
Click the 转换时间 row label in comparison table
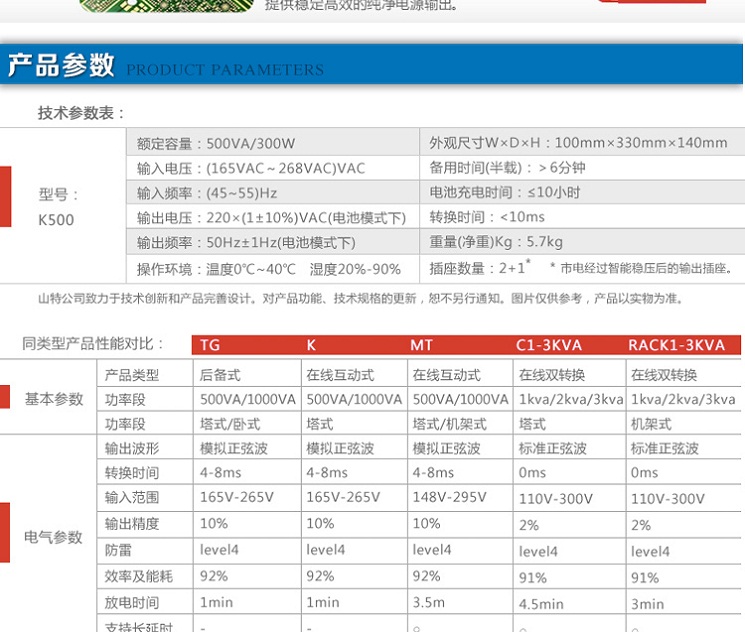(x=132, y=473)
